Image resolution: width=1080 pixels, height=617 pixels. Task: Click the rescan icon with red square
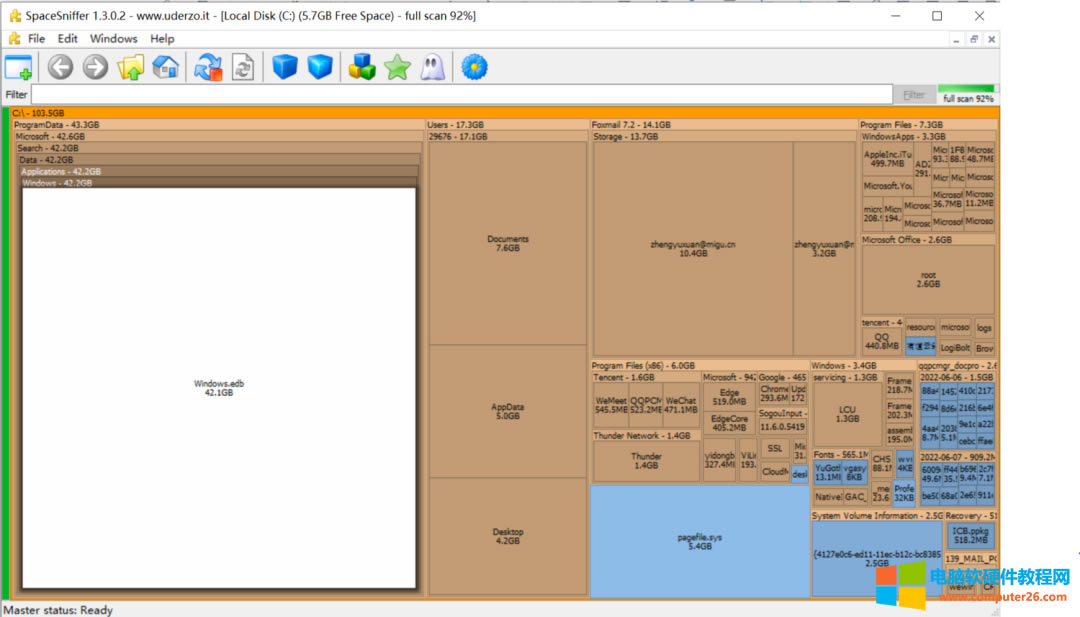pos(208,67)
